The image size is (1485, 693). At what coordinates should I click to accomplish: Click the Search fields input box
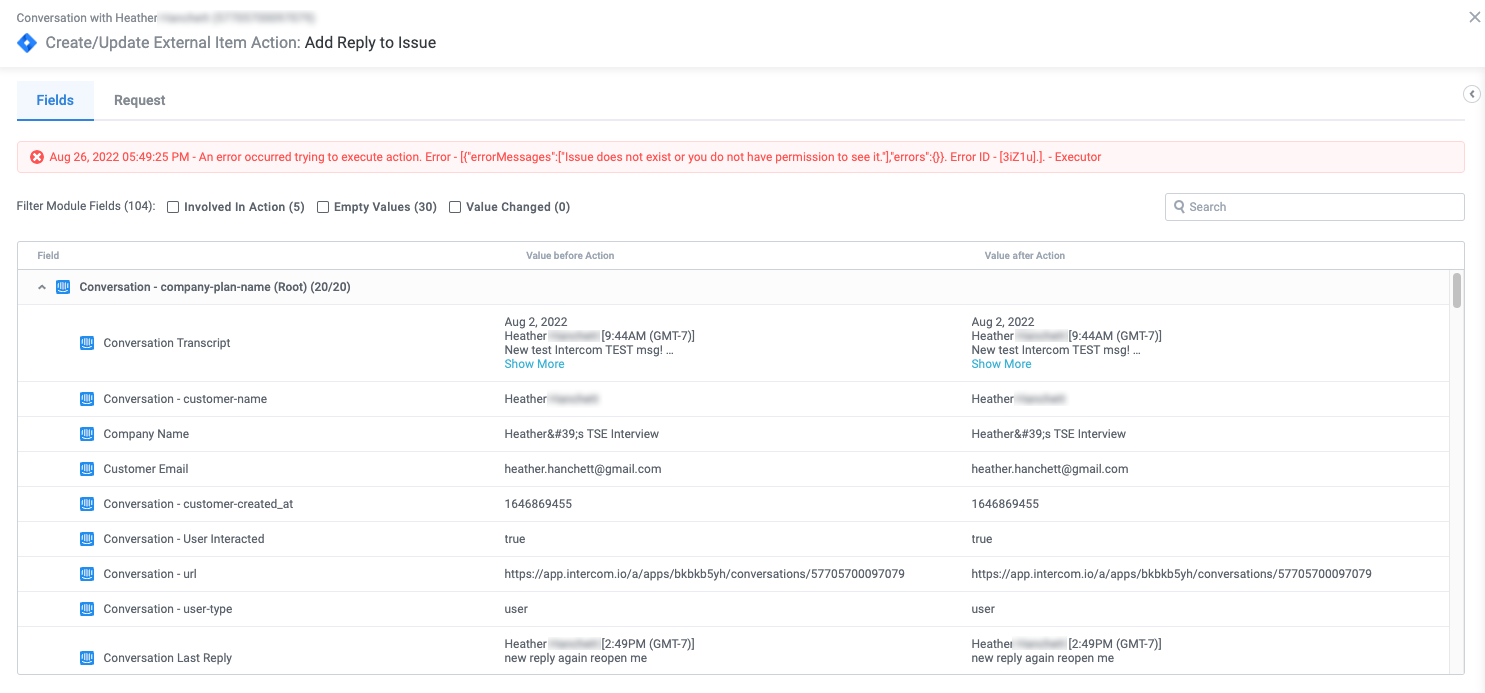[x=1320, y=207]
